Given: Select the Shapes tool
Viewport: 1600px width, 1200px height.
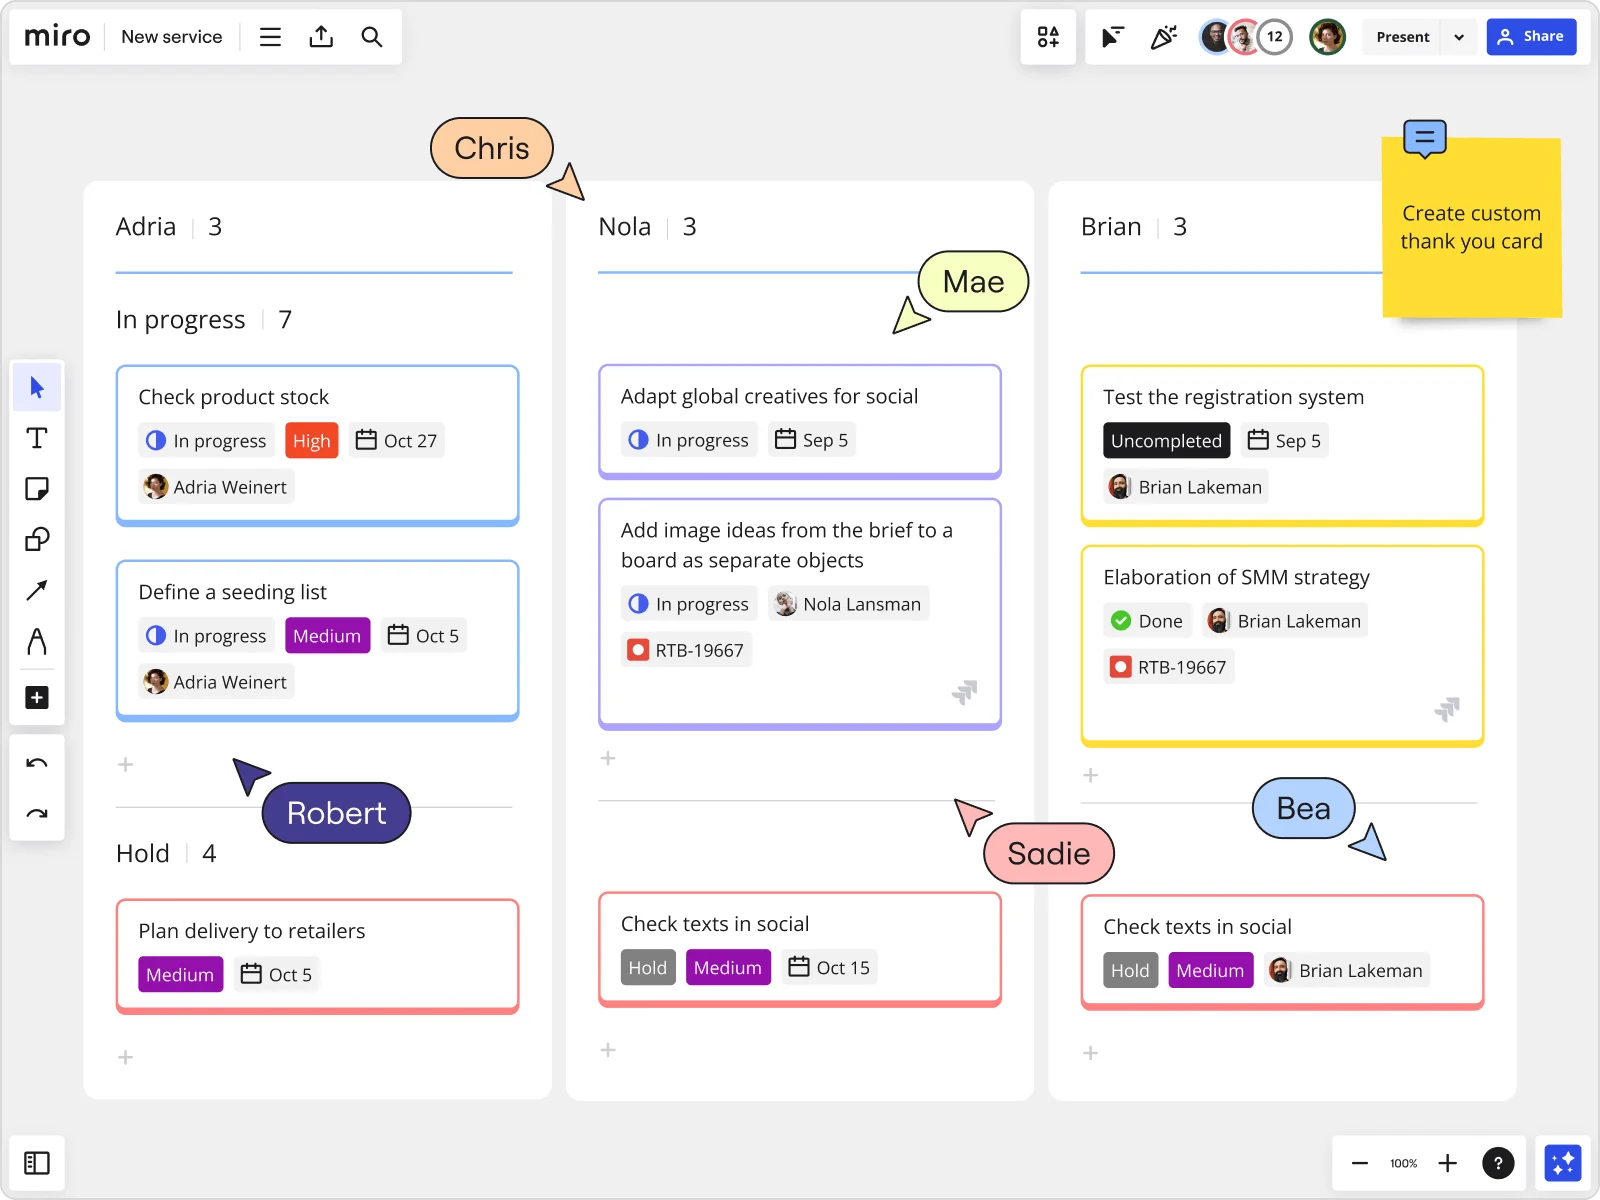Looking at the screenshot, I should [37, 540].
